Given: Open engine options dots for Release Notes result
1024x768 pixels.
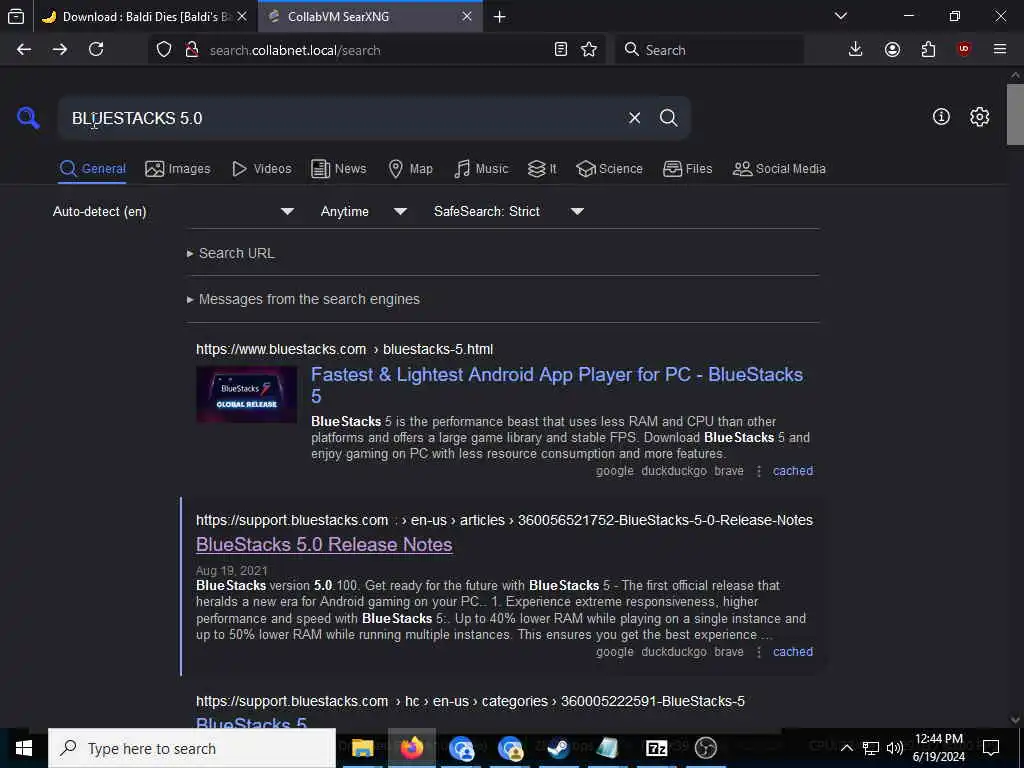Looking at the screenshot, I should (758, 652).
